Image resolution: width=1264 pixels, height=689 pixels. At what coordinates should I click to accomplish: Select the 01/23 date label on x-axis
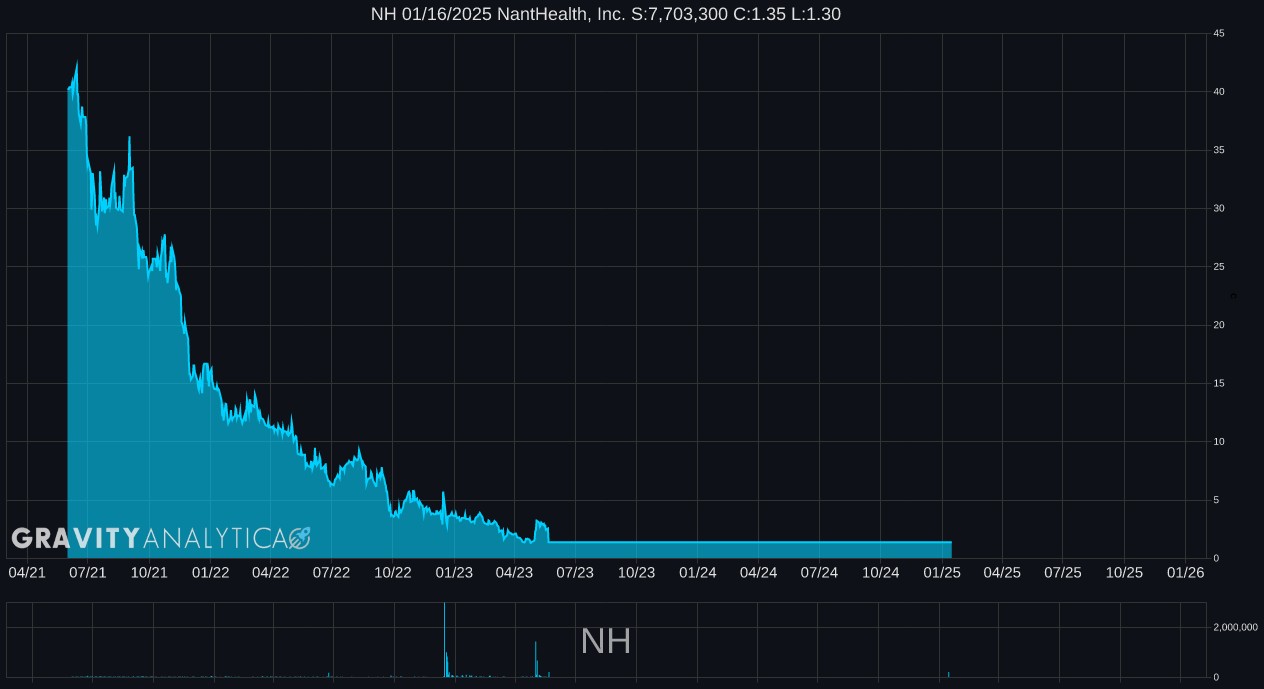[454, 572]
